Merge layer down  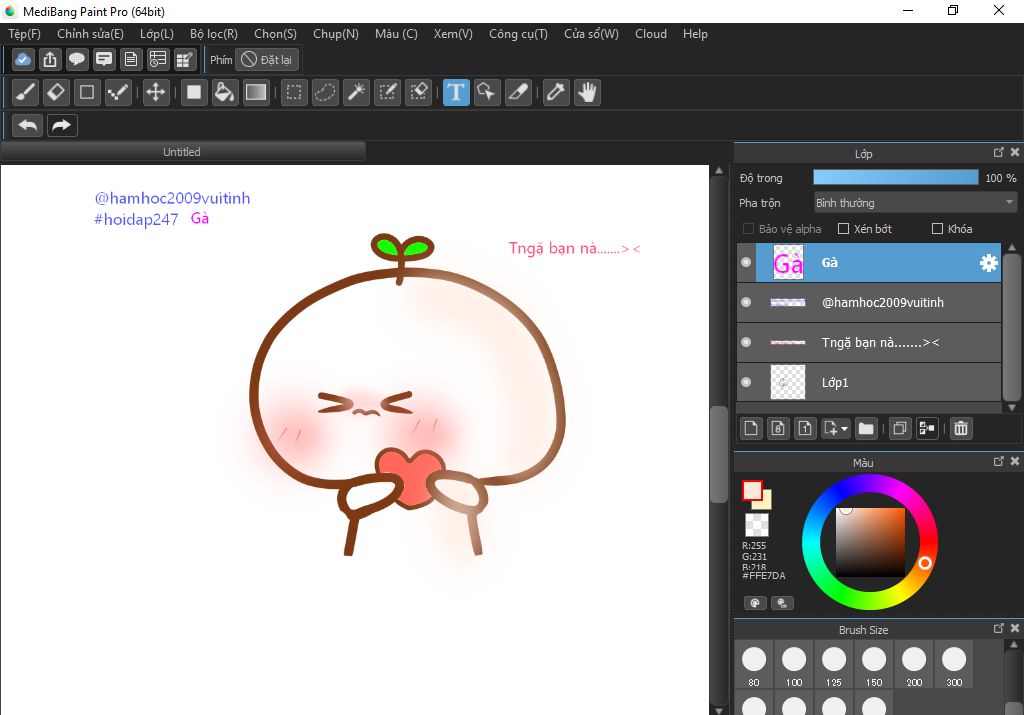tap(927, 428)
